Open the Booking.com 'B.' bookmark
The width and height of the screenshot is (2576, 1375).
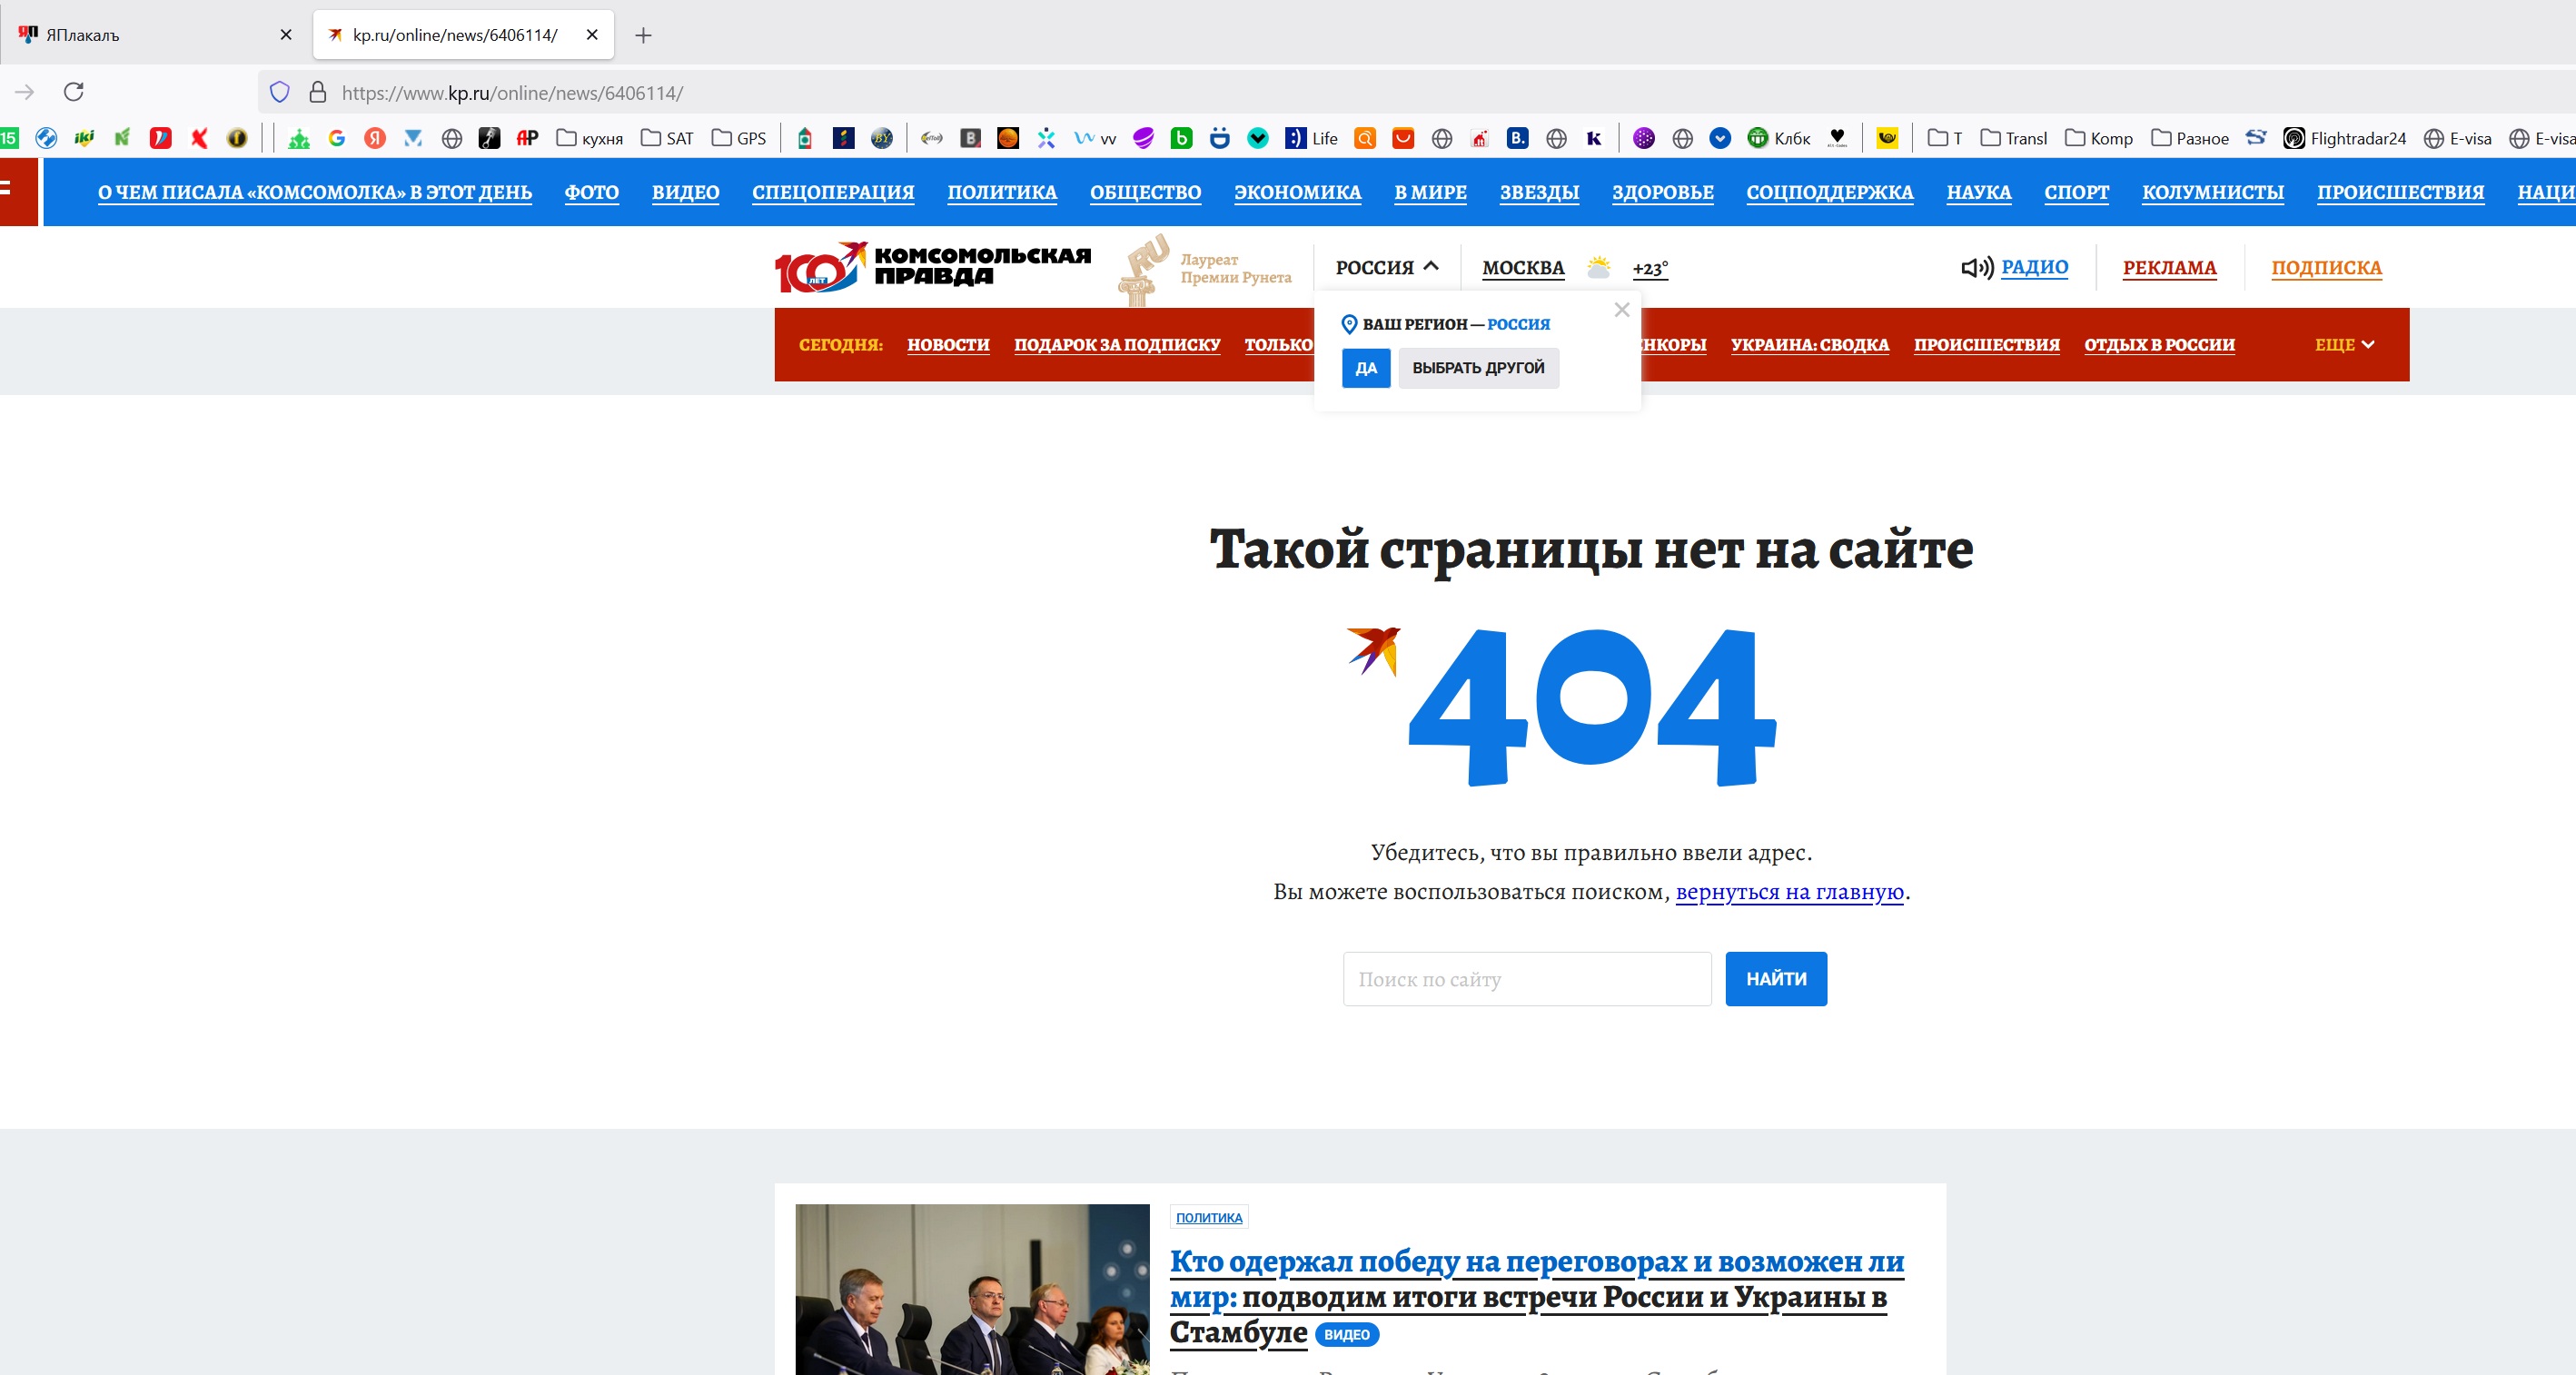point(1518,138)
